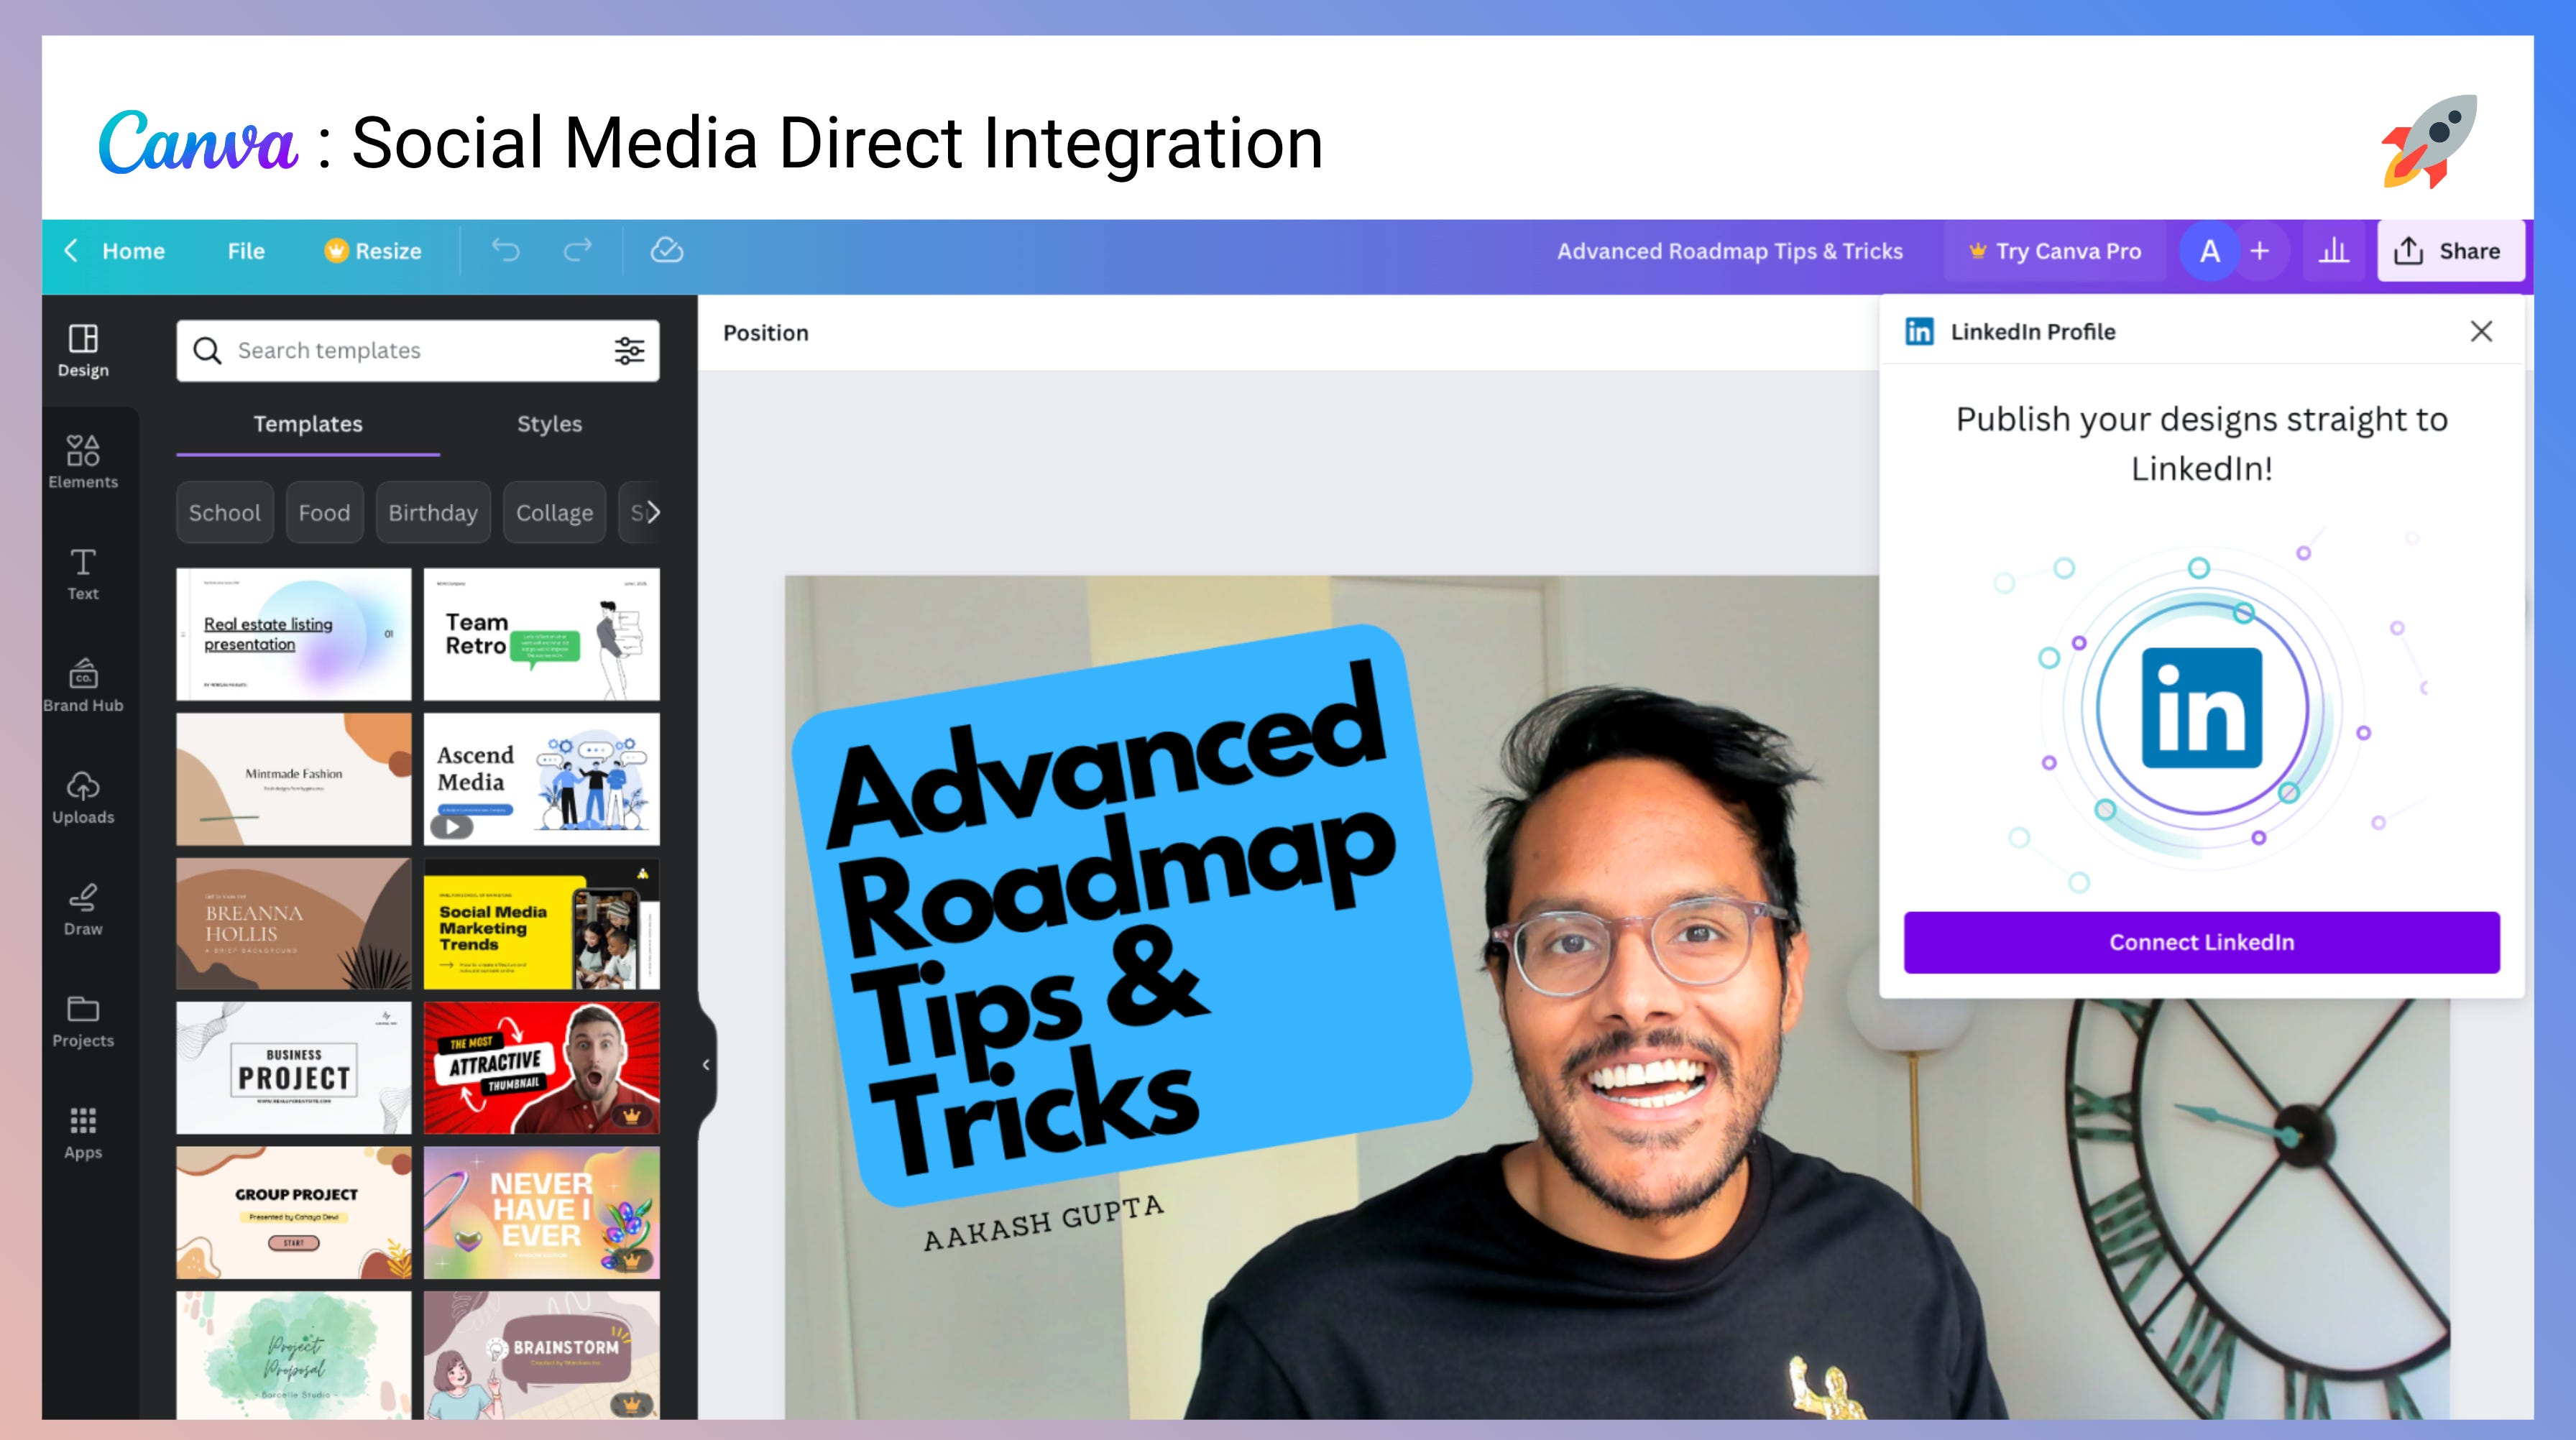
Task: Click the undo arrow icon
Action: [506, 250]
